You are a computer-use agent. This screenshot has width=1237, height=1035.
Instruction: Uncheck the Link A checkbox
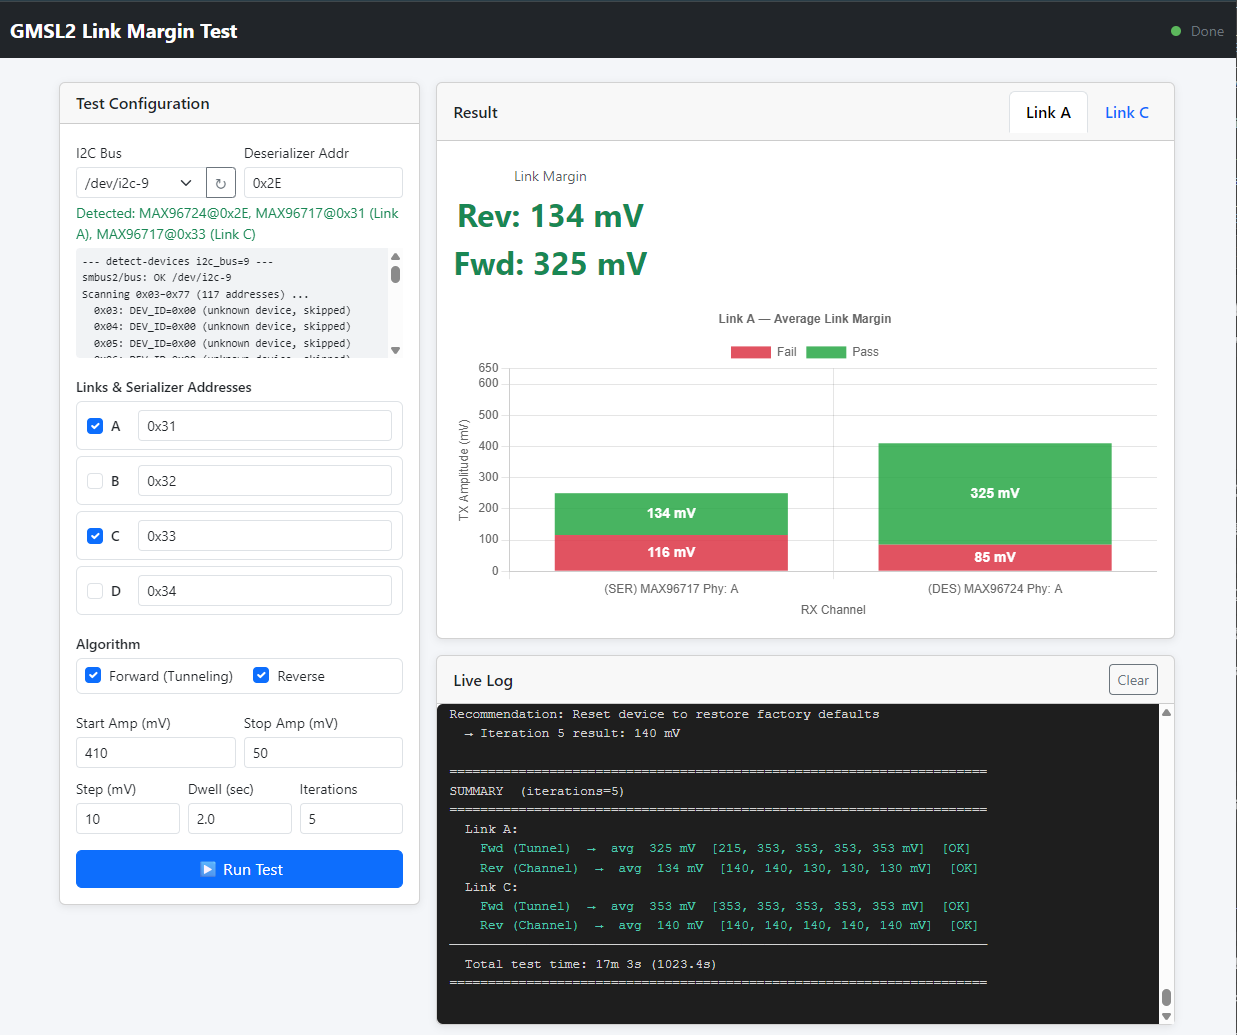click(x=95, y=426)
